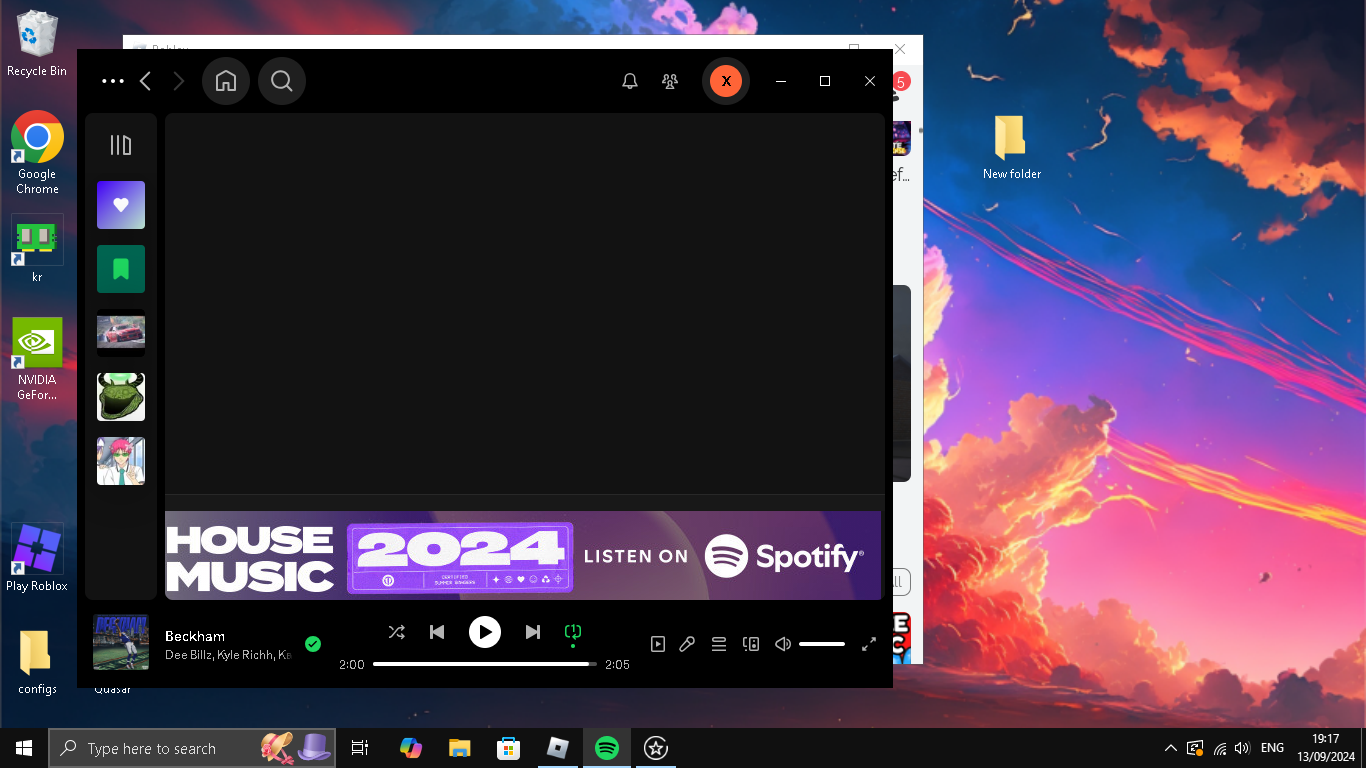Screen dimensions: 1366x768
Task: Play the current song
Action: pos(485,632)
